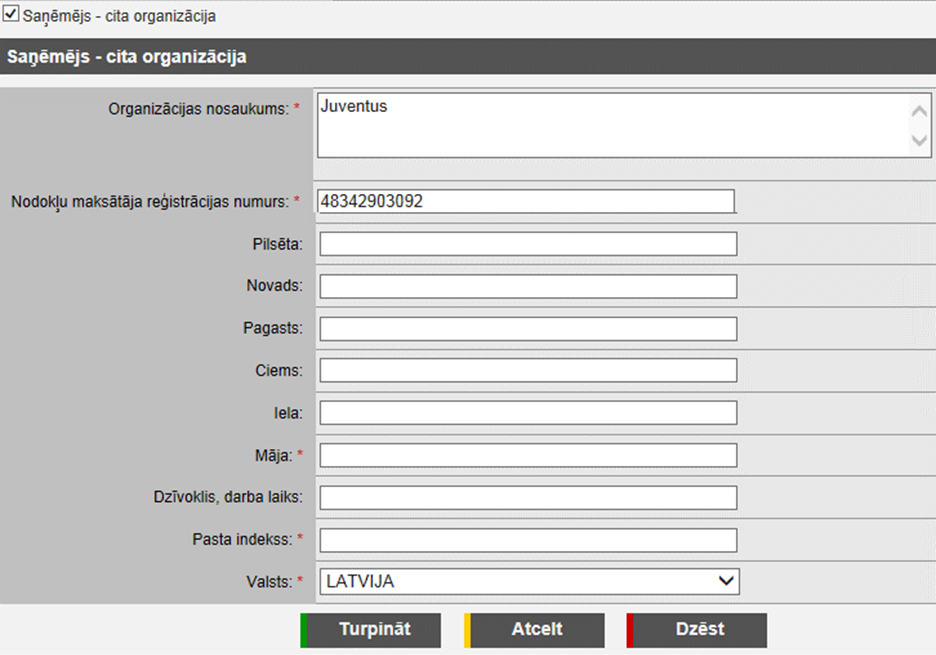The width and height of the screenshot is (936, 655).
Task: Click the 'Pasta indekss' input box
Action: (x=528, y=540)
